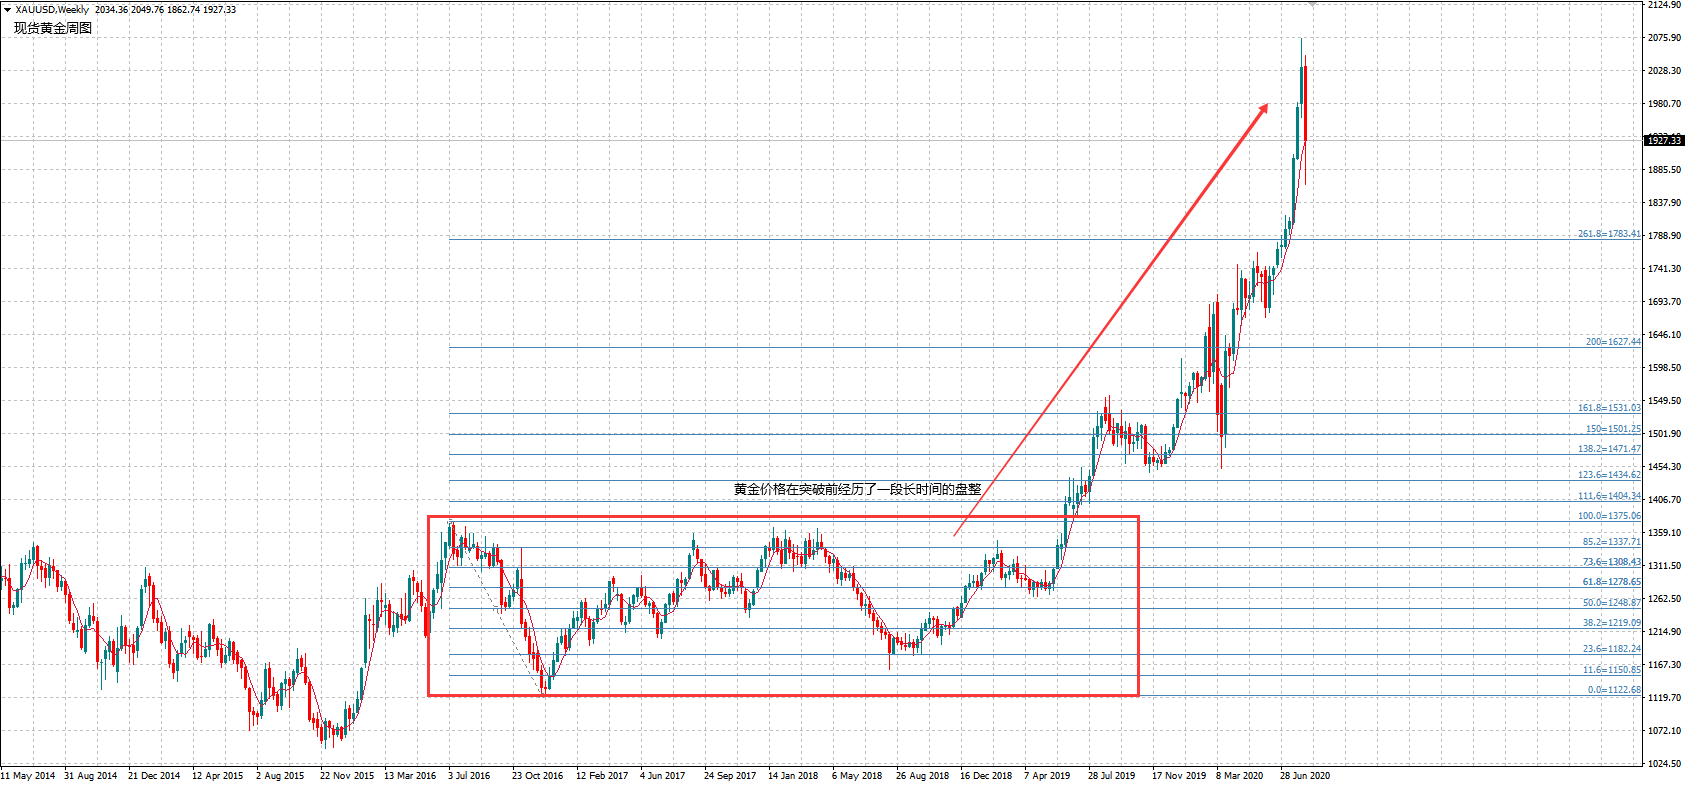
Task: Click the 0.0=1122.68 Fibonacci base label
Action: 1614,690
